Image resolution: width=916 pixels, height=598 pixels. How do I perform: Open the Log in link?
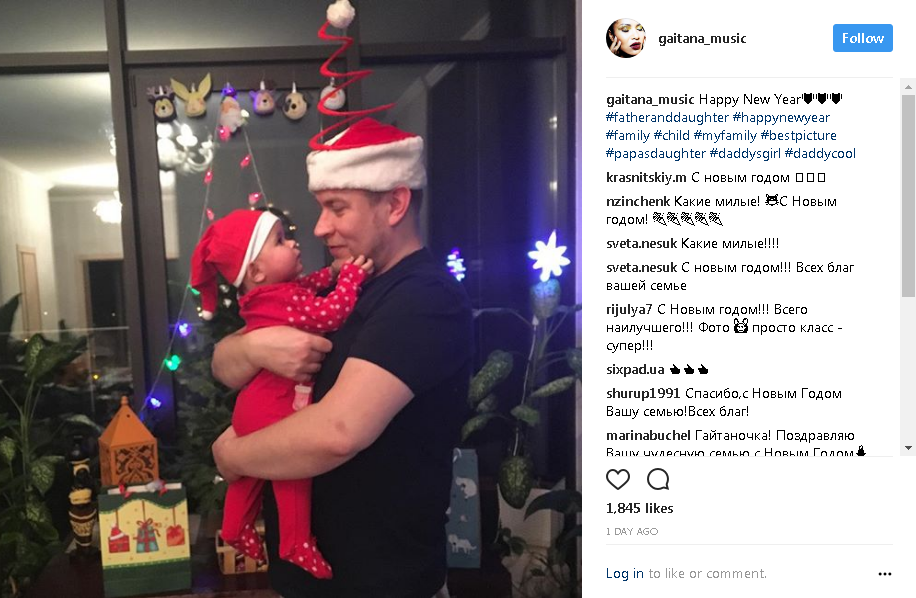coord(624,573)
